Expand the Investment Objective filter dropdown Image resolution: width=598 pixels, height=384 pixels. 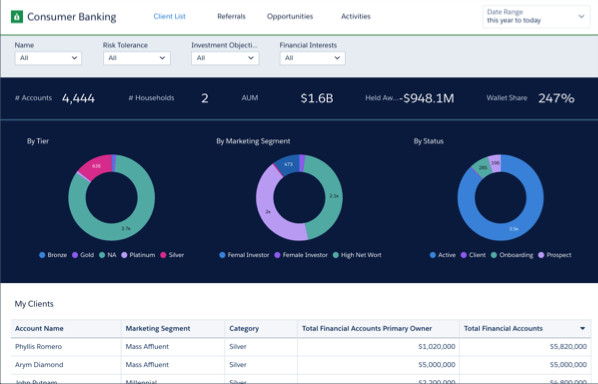225,58
